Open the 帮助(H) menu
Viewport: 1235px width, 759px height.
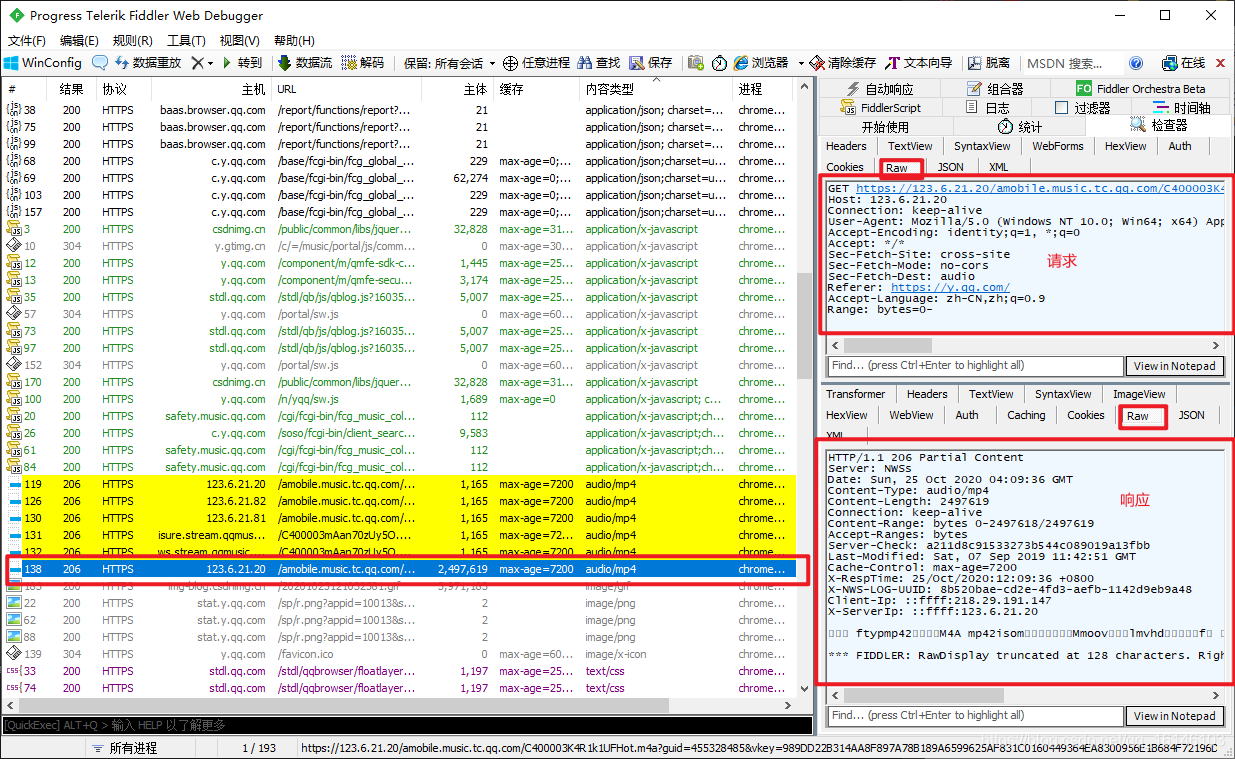(293, 41)
